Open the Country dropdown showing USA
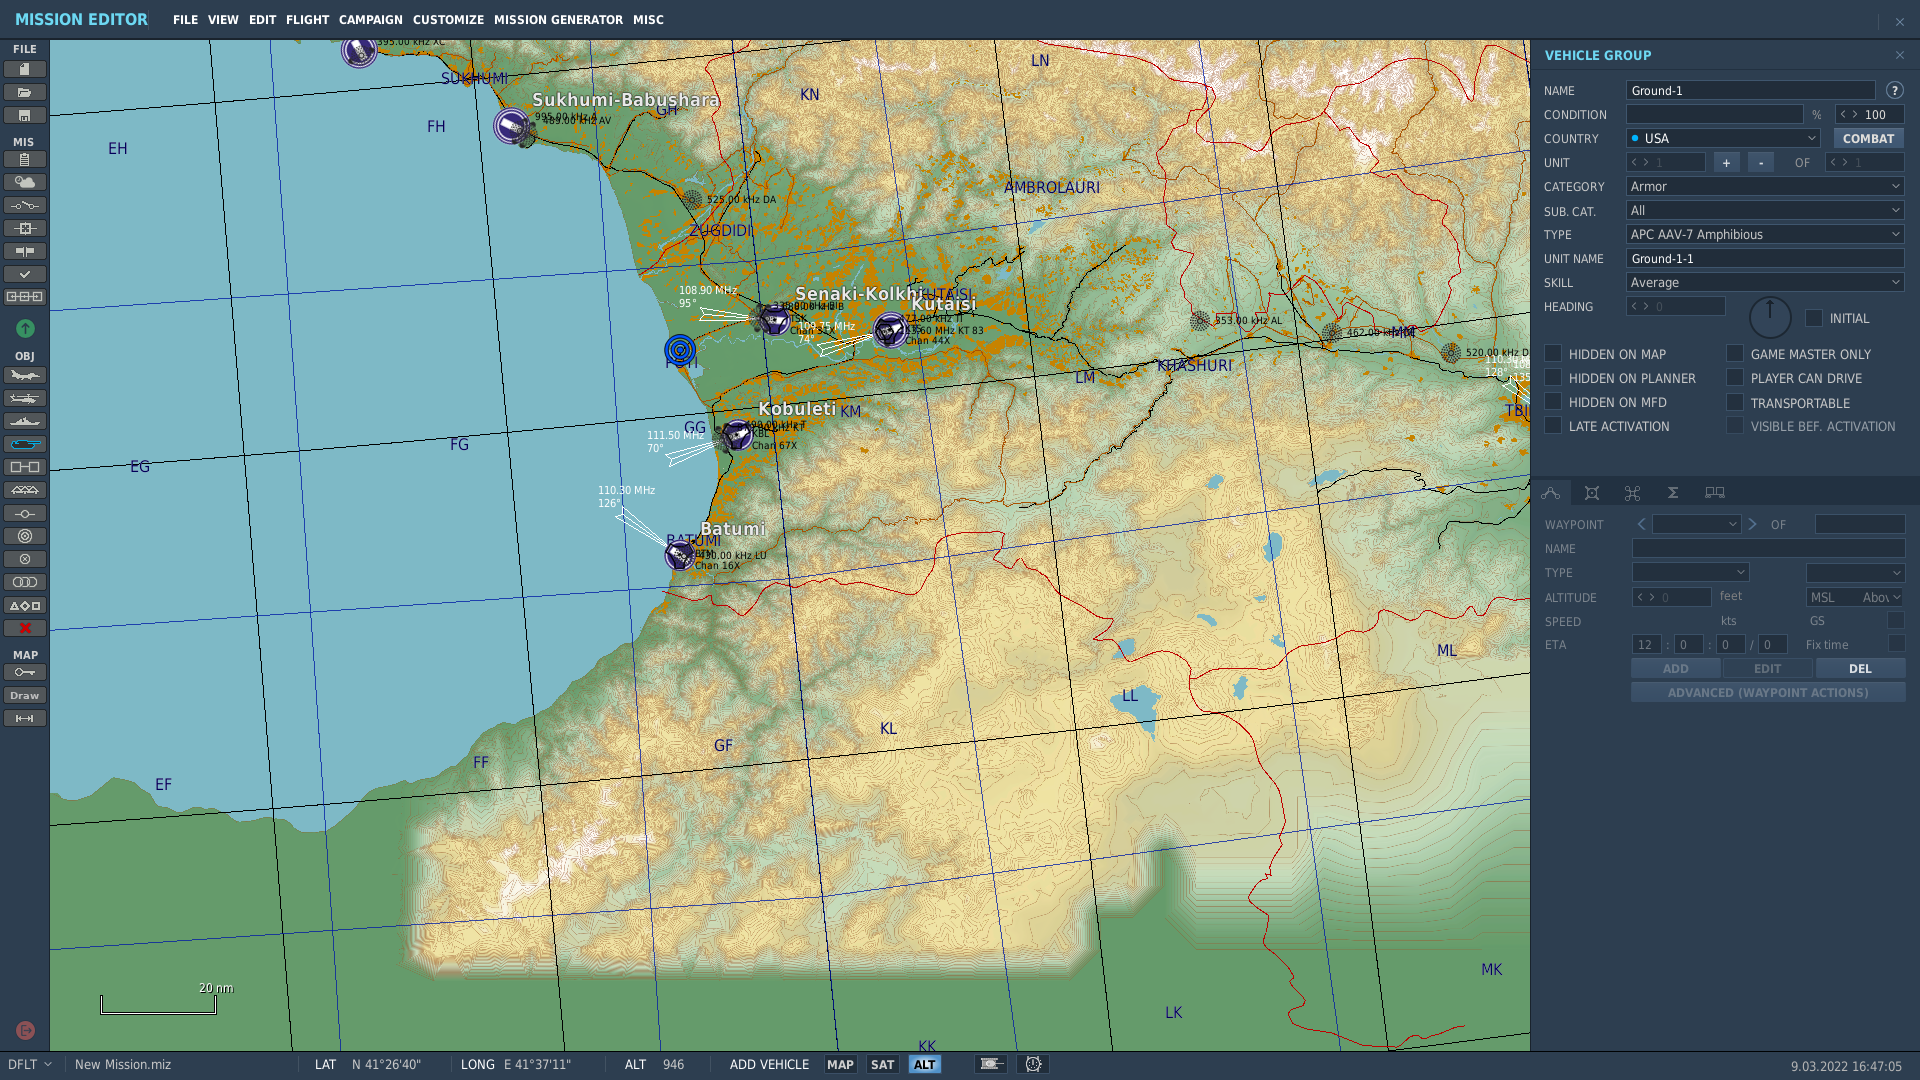 click(1723, 138)
